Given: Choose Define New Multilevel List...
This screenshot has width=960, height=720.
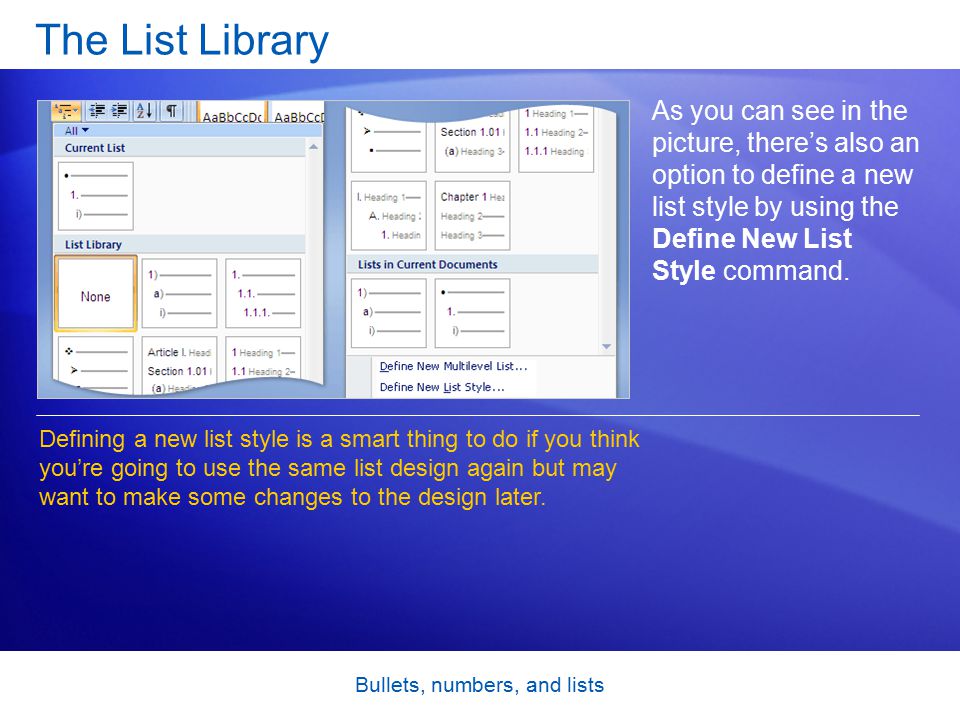Looking at the screenshot, I should tap(453, 366).
